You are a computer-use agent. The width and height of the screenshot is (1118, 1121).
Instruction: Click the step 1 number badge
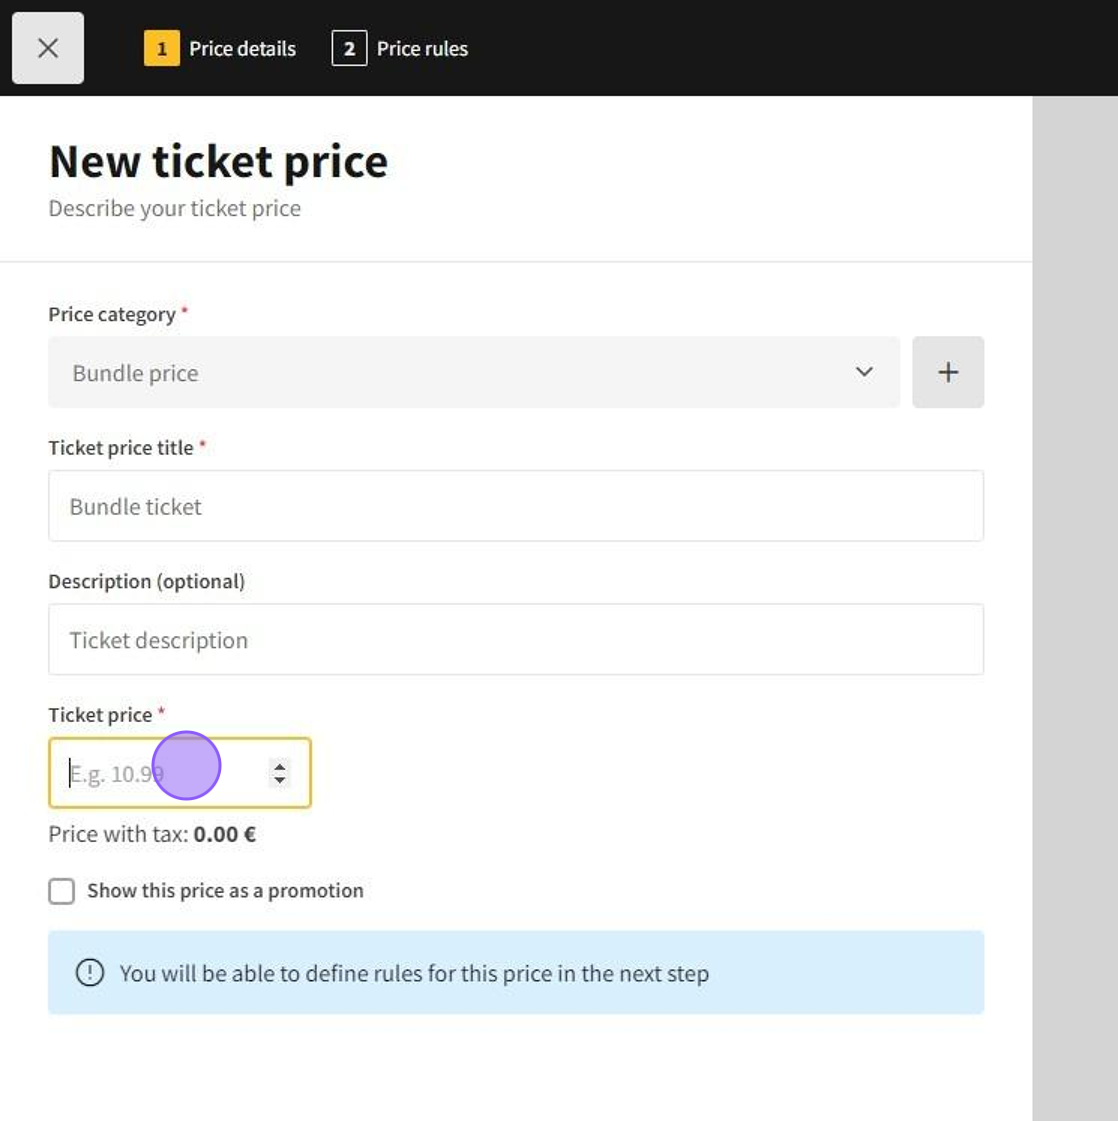click(161, 48)
